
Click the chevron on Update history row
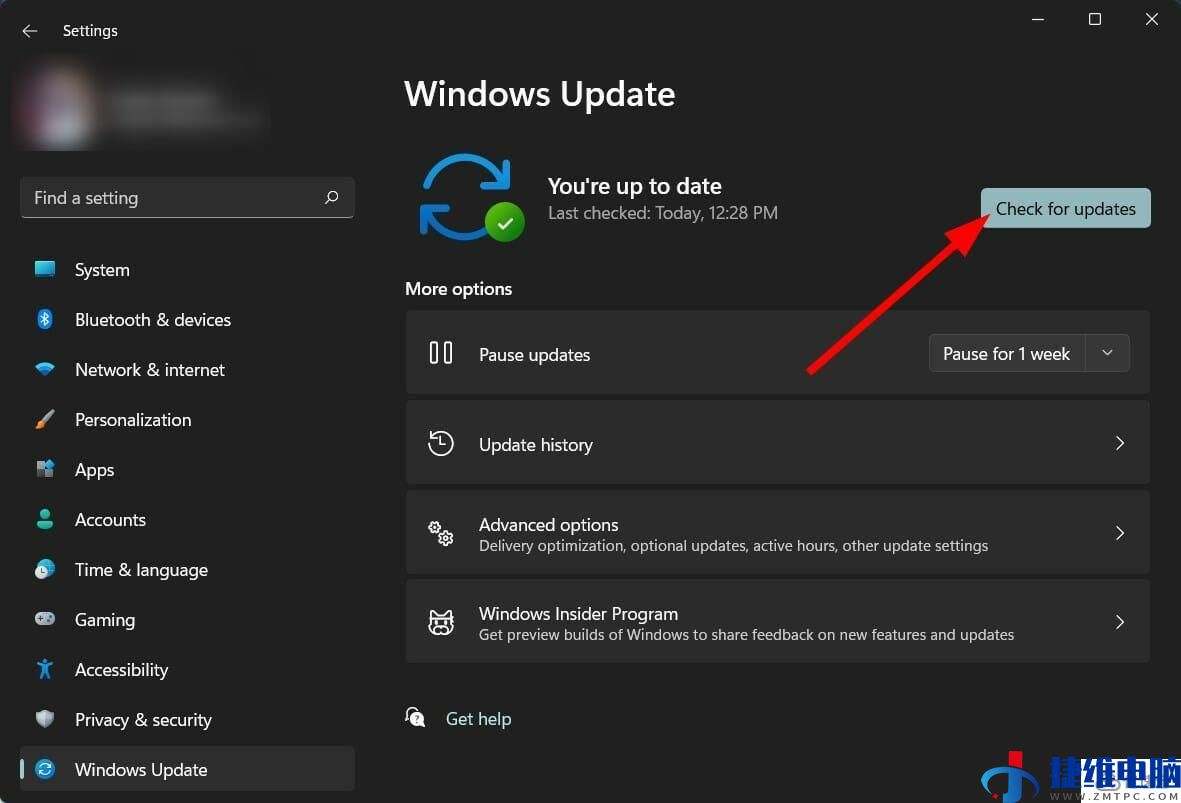pyautogui.click(x=1119, y=443)
